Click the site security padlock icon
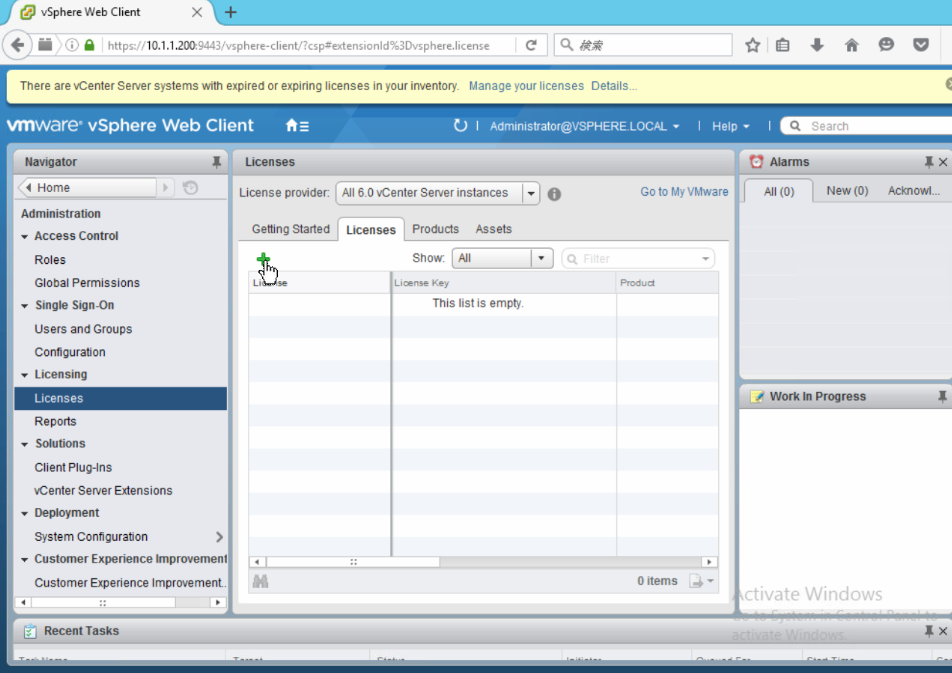 [89, 45]
